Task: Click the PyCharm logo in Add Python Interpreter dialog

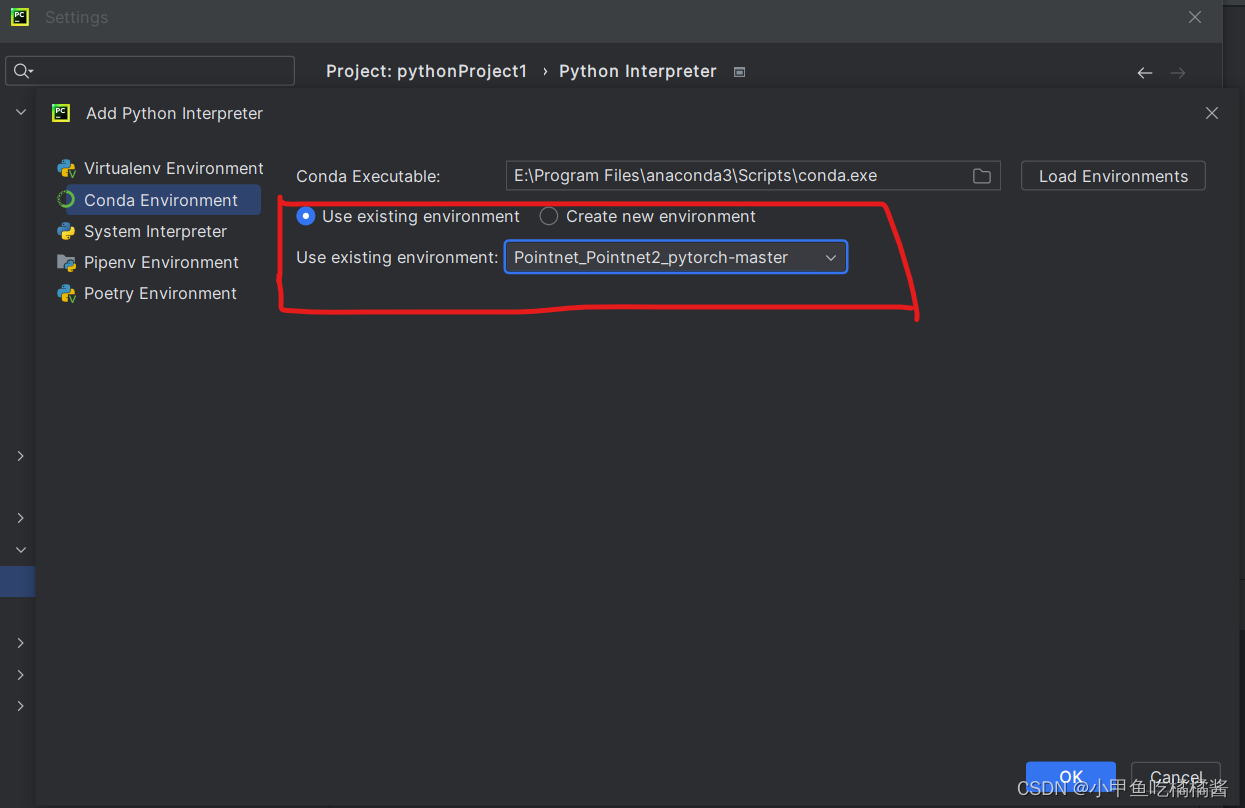Action: tap(61, 113)
